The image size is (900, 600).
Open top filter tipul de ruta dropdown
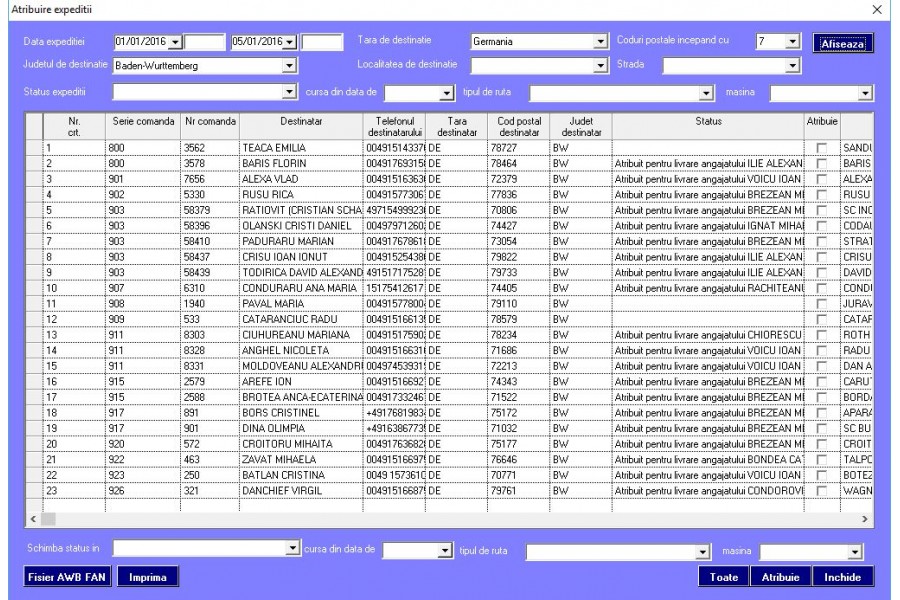click(x=706, y=93)
